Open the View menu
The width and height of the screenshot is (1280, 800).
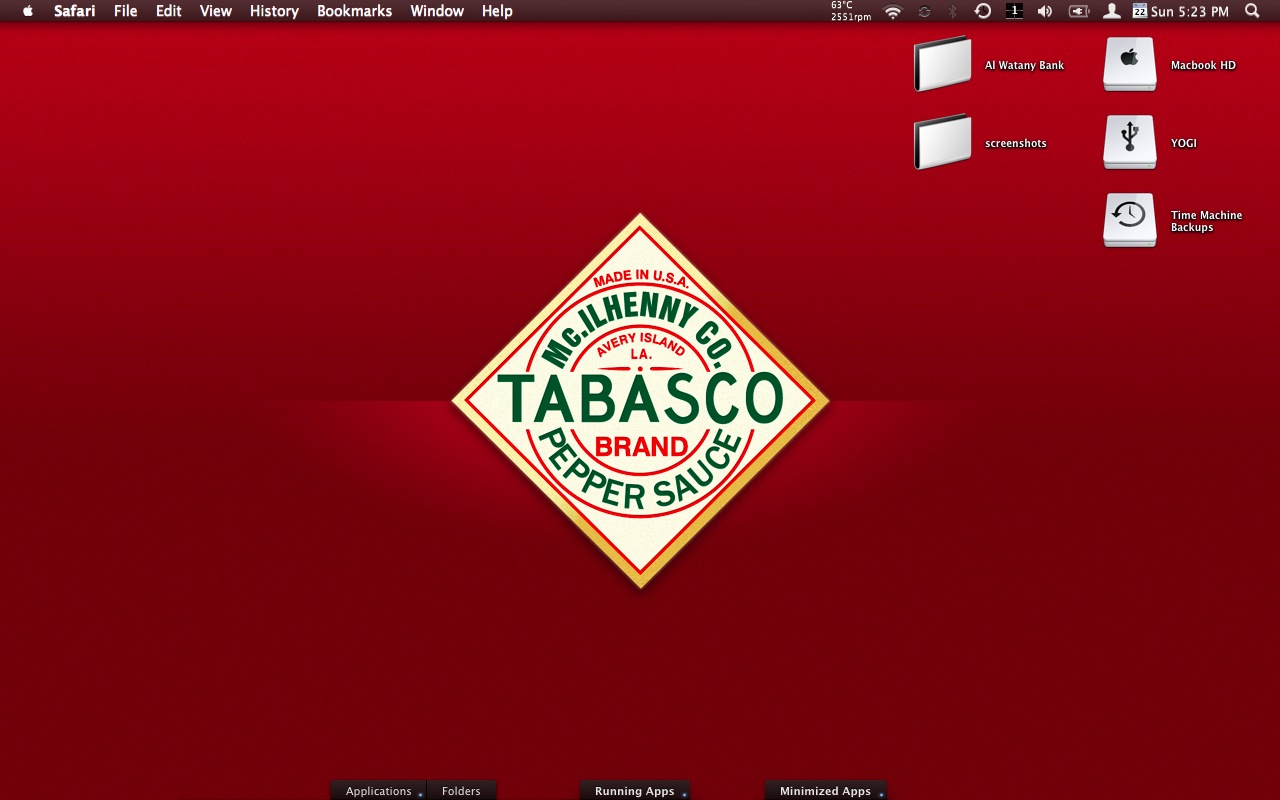[216, 11]
